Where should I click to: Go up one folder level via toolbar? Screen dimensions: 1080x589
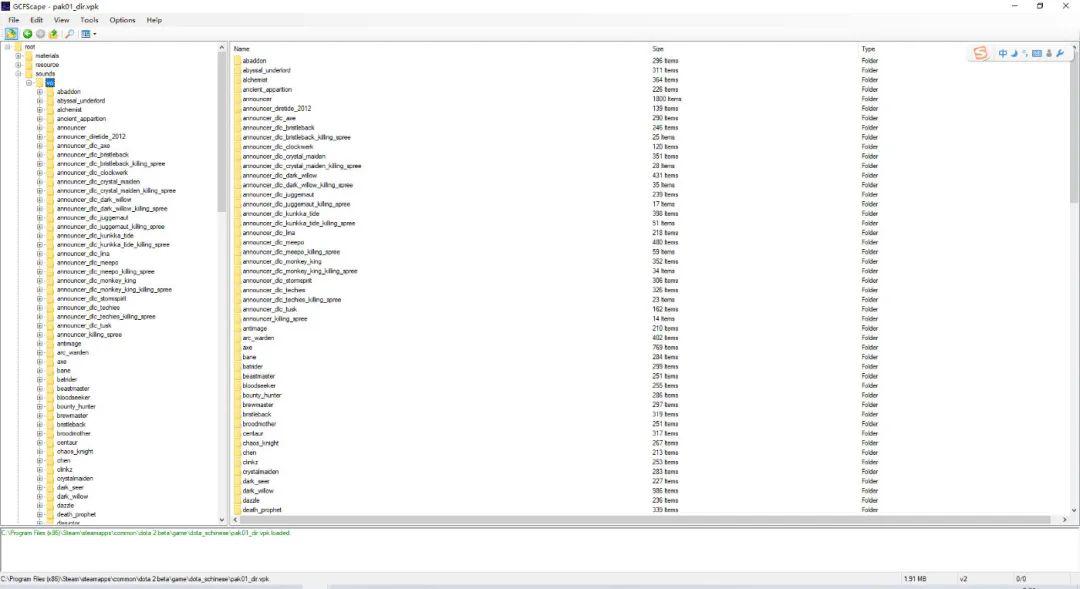click(x=53, y=34)
